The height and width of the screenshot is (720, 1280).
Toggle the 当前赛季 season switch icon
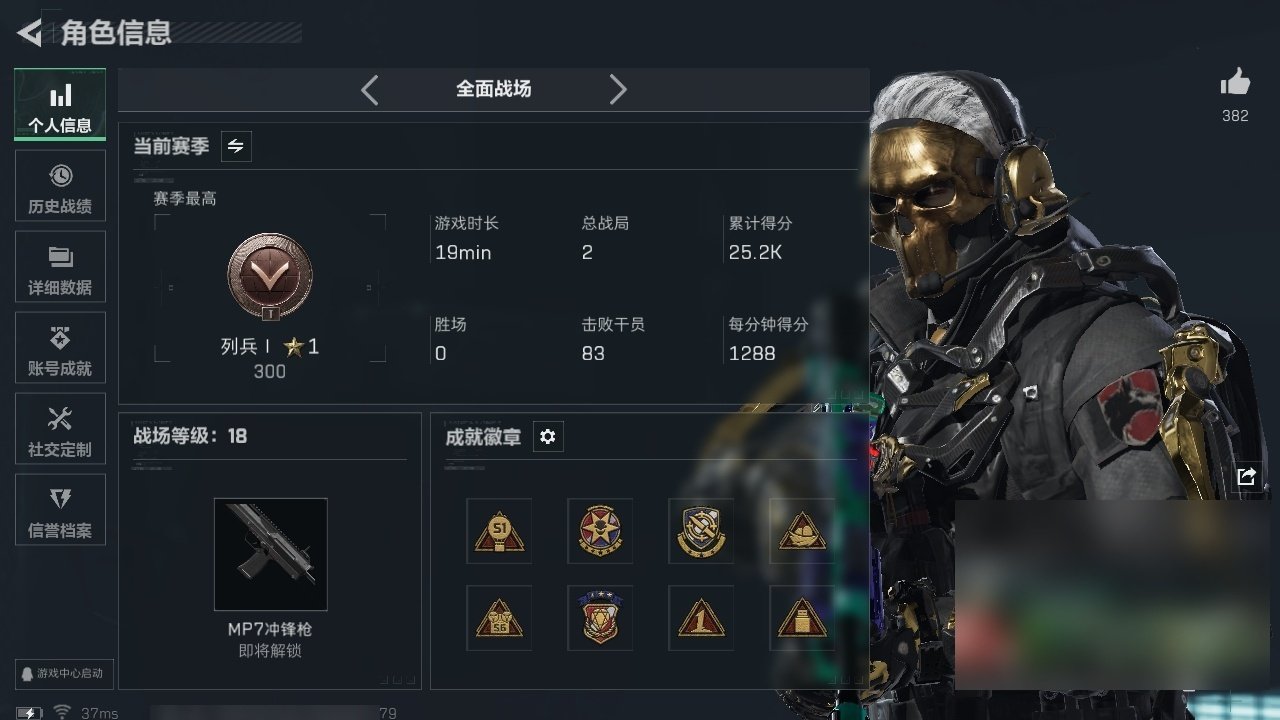[x=236, y=146]
